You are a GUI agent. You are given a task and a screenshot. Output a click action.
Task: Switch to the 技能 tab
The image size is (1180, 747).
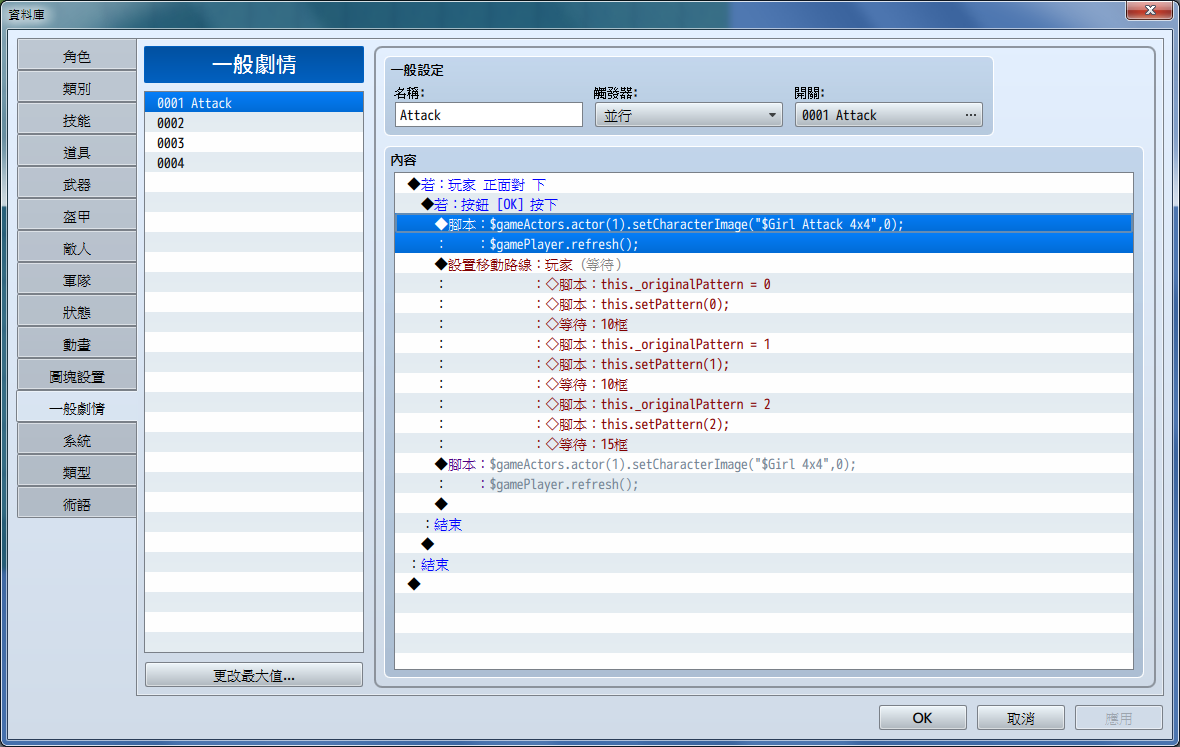click(77, 120)
